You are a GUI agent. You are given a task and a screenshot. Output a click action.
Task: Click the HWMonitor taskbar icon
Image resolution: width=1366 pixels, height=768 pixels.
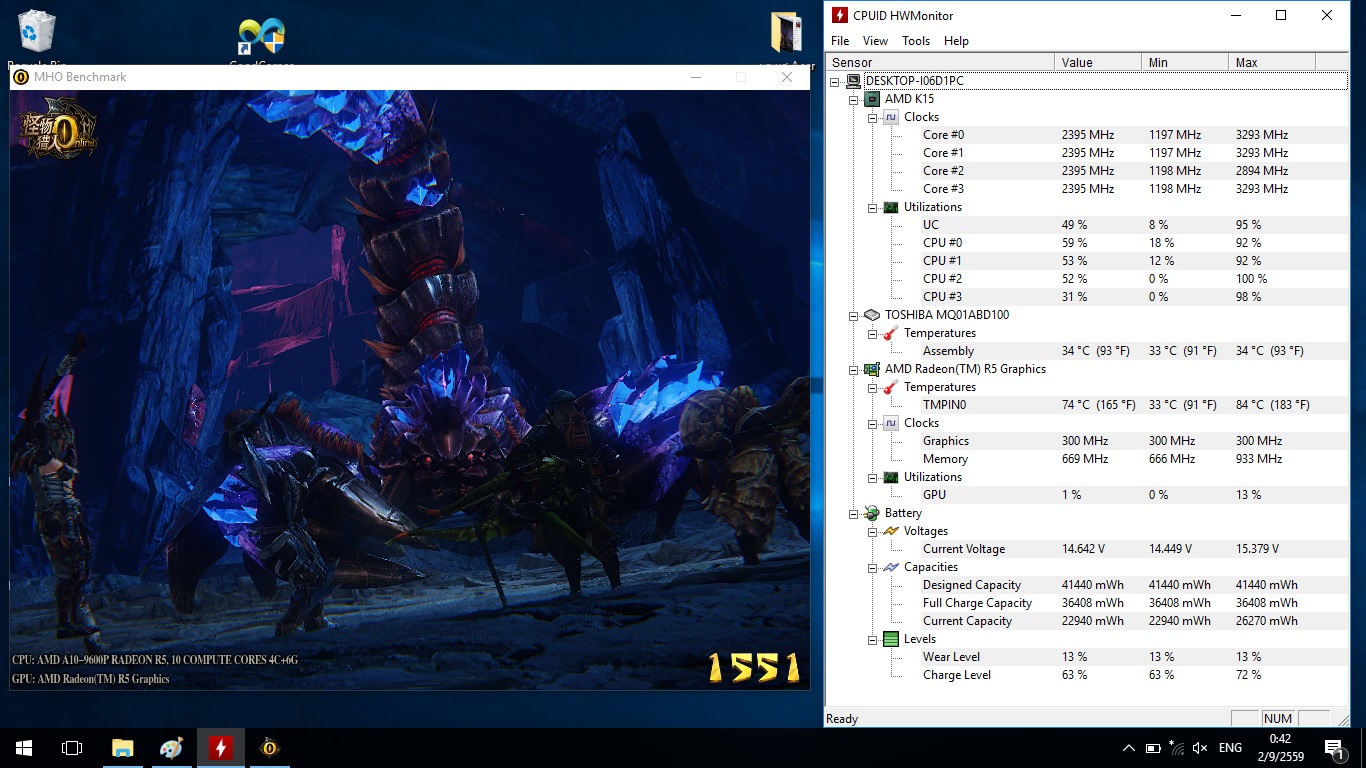[221, 747]
